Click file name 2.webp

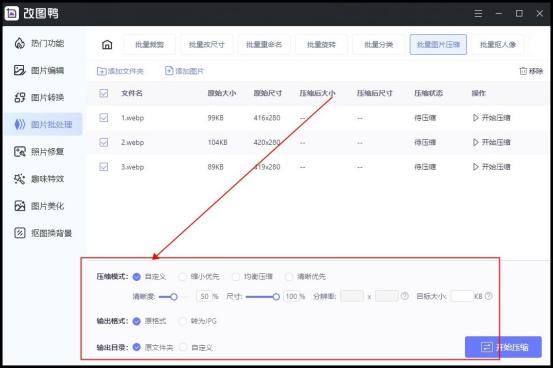coord(132,142)
